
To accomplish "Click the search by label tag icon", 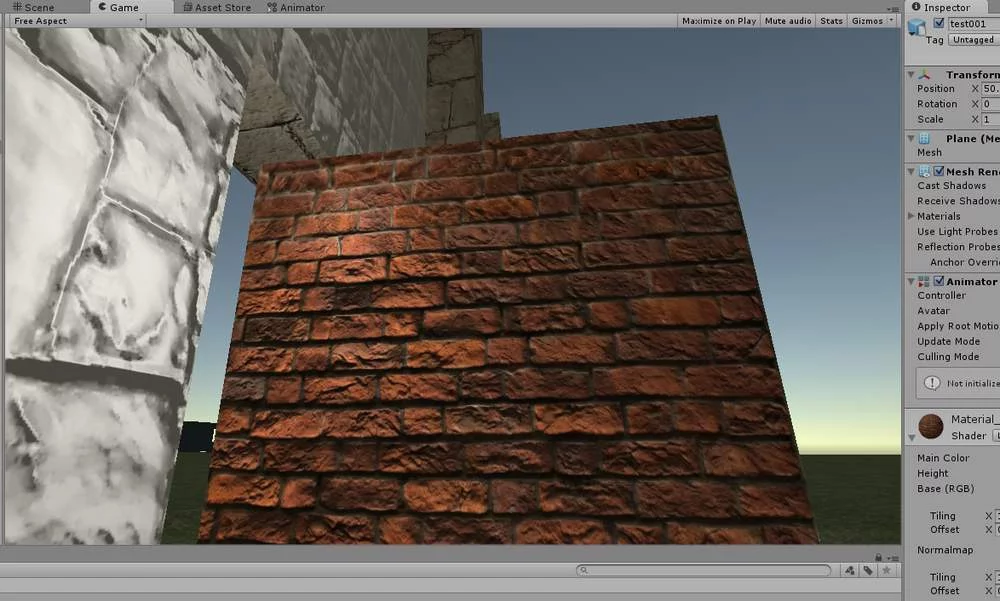I will click(868, 571).
